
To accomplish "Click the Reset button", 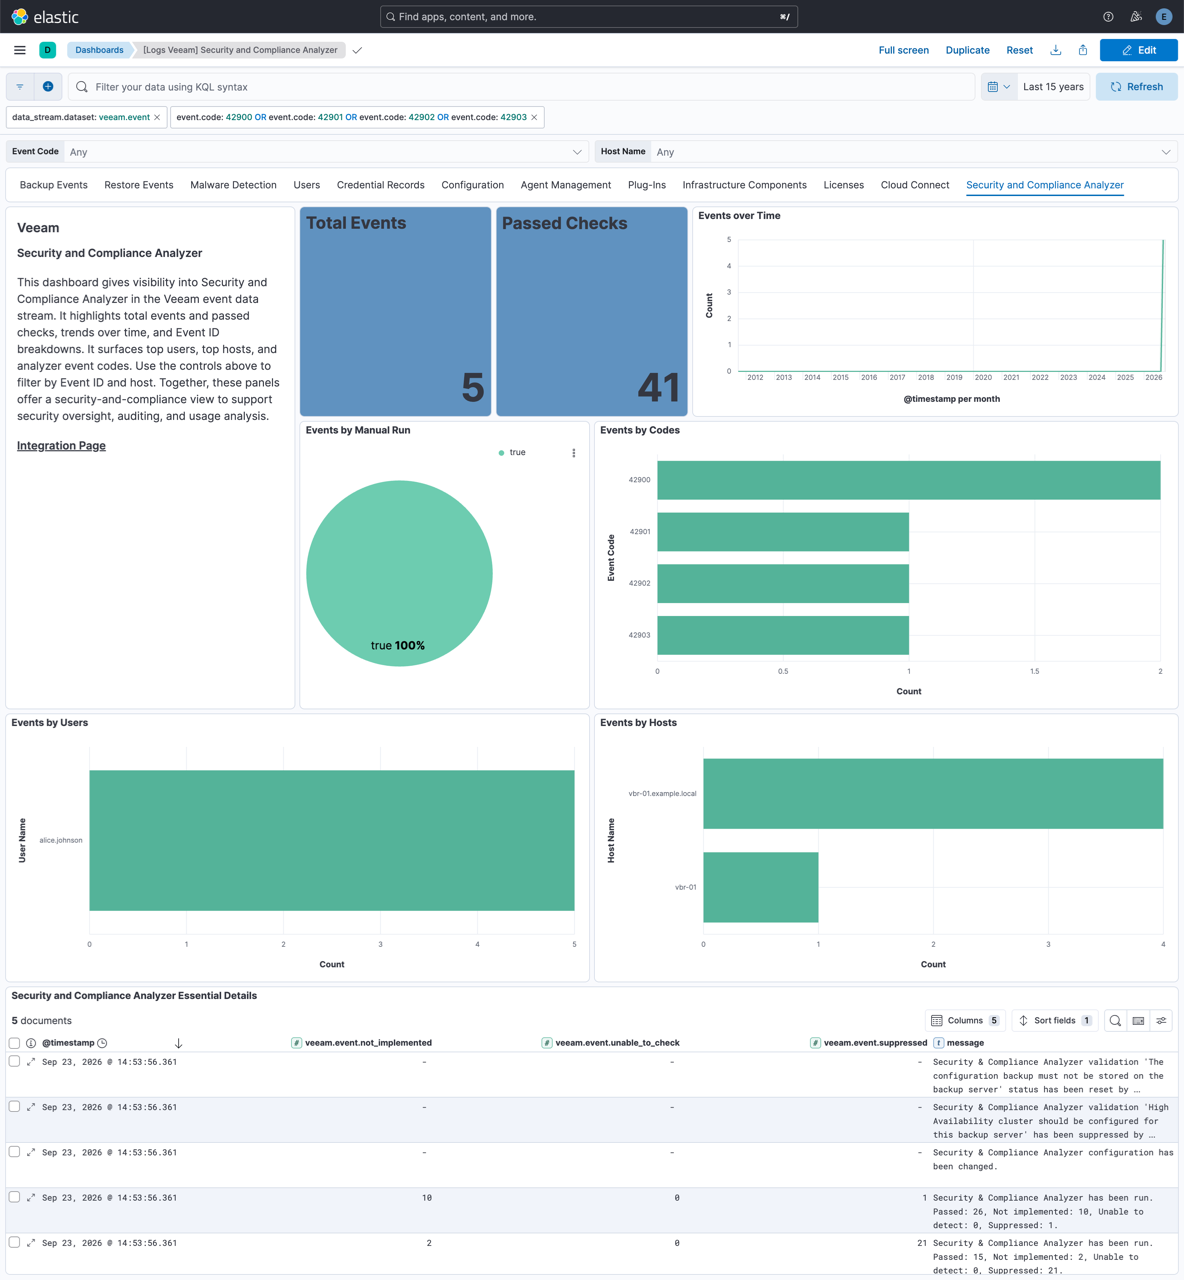I will click(1020, 50).
